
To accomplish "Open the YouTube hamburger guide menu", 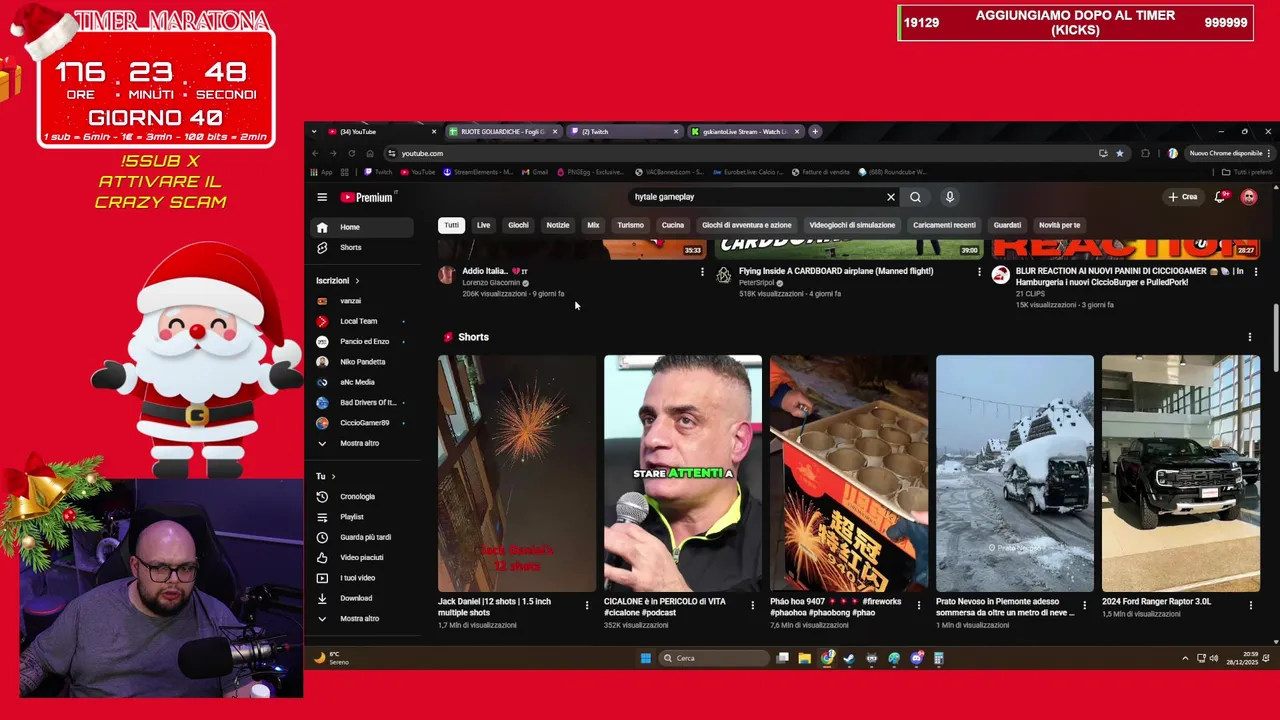I will point(322,197).
